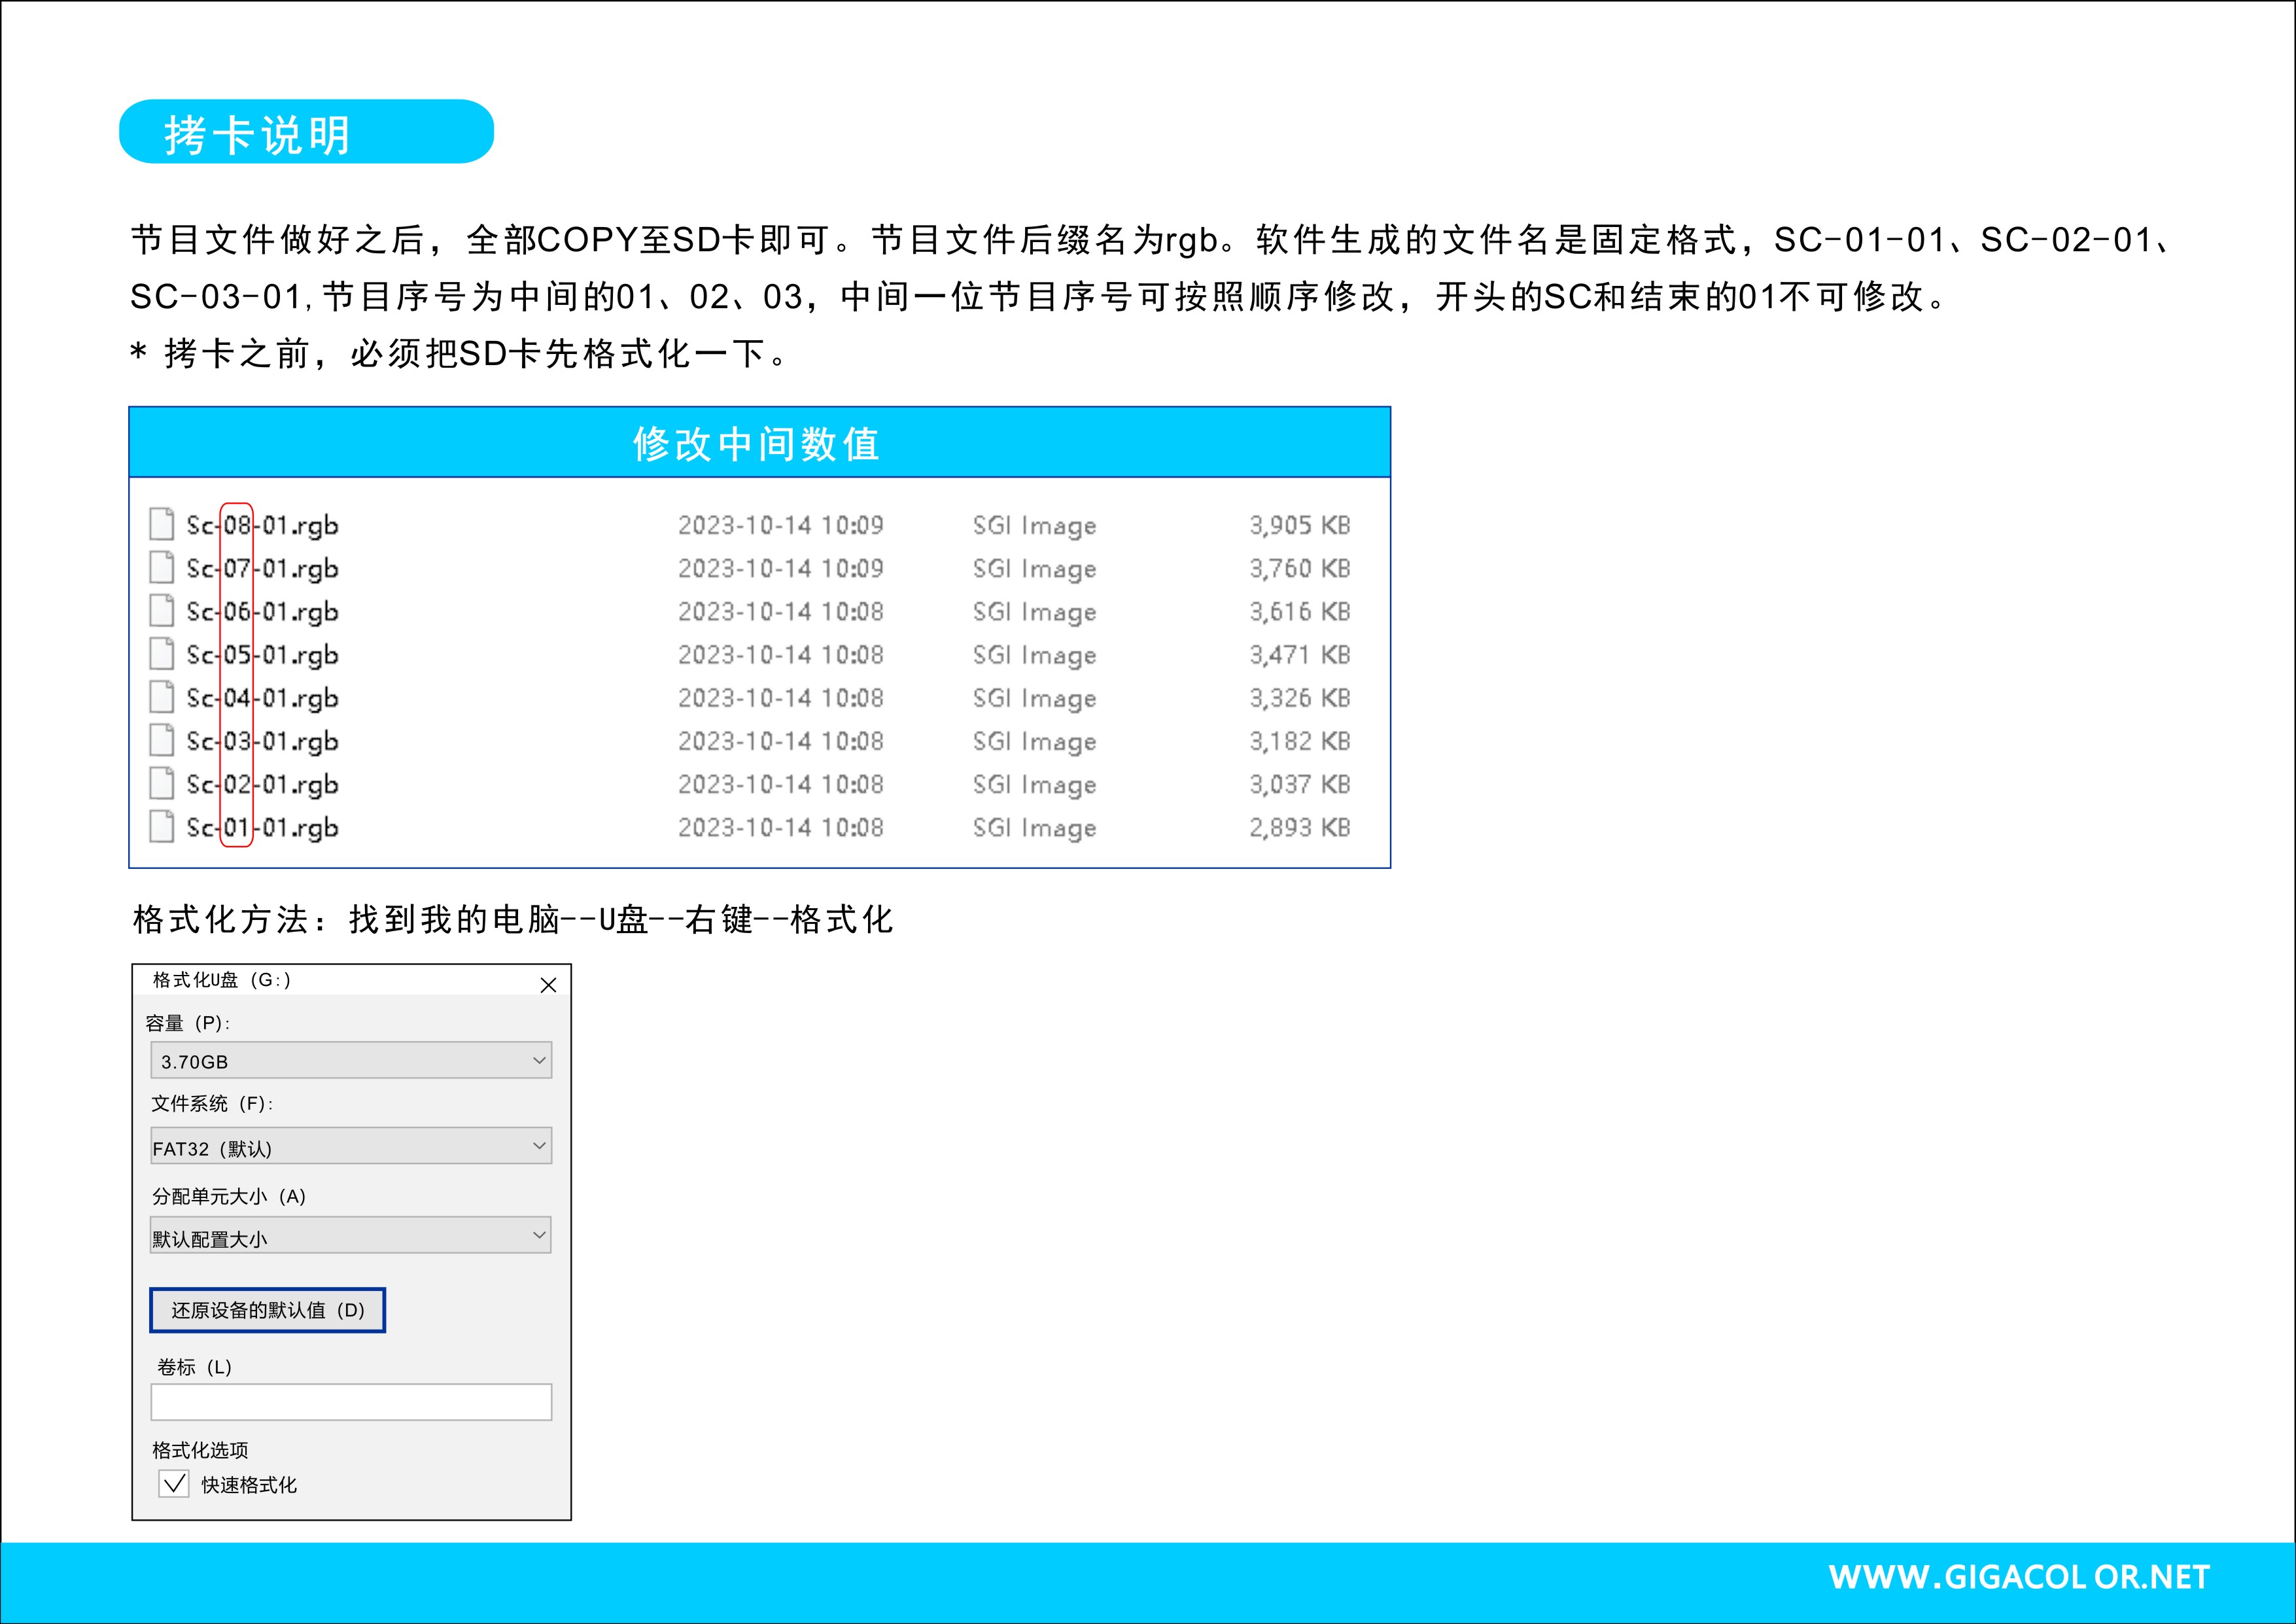Click the file icon of Sc-07-01.rgb
2296x1624 pixels.
[x=161, y=567]
